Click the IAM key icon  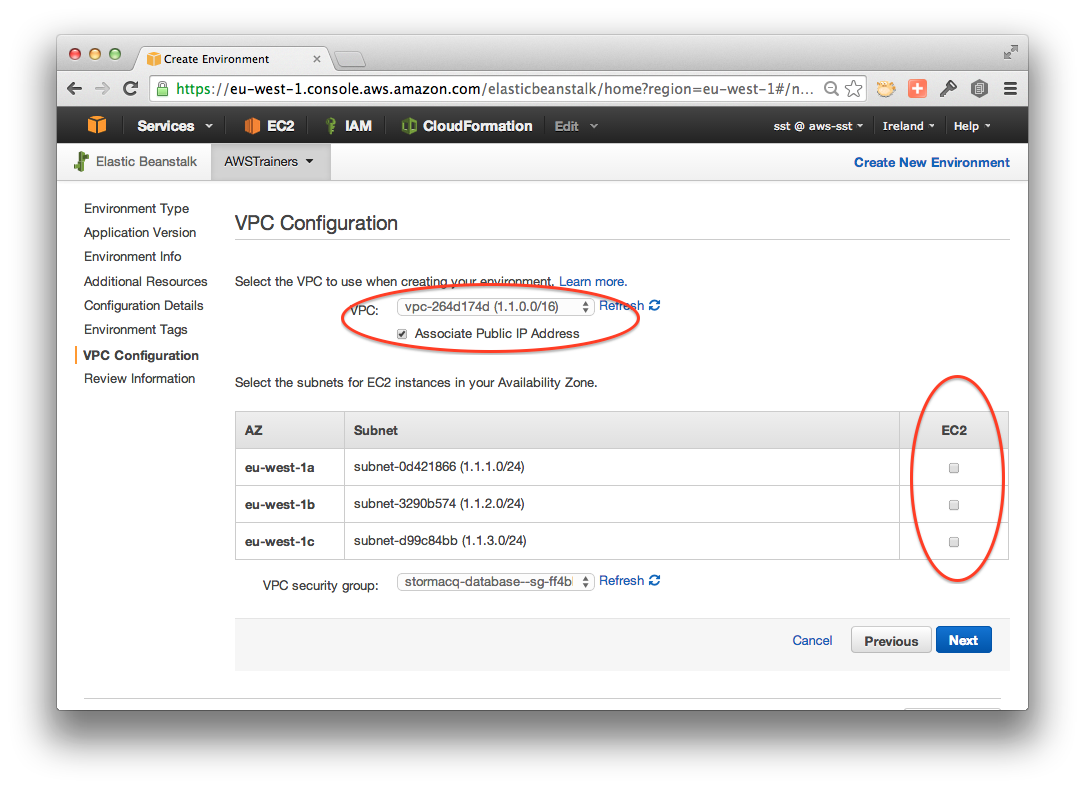click(x=331, y=126)
